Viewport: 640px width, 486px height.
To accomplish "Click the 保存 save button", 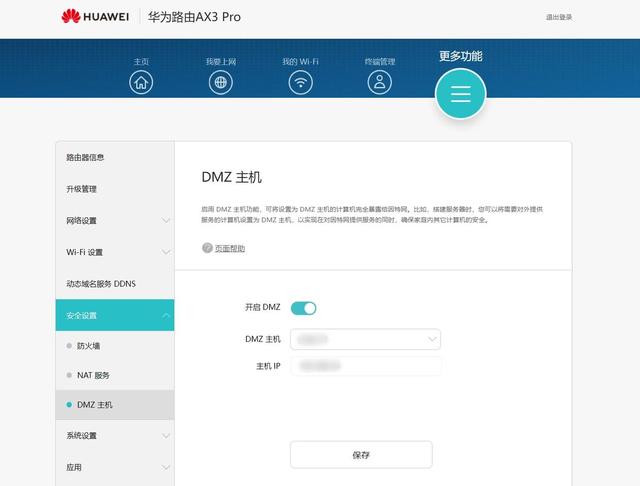I will click(x=361, y=455).
